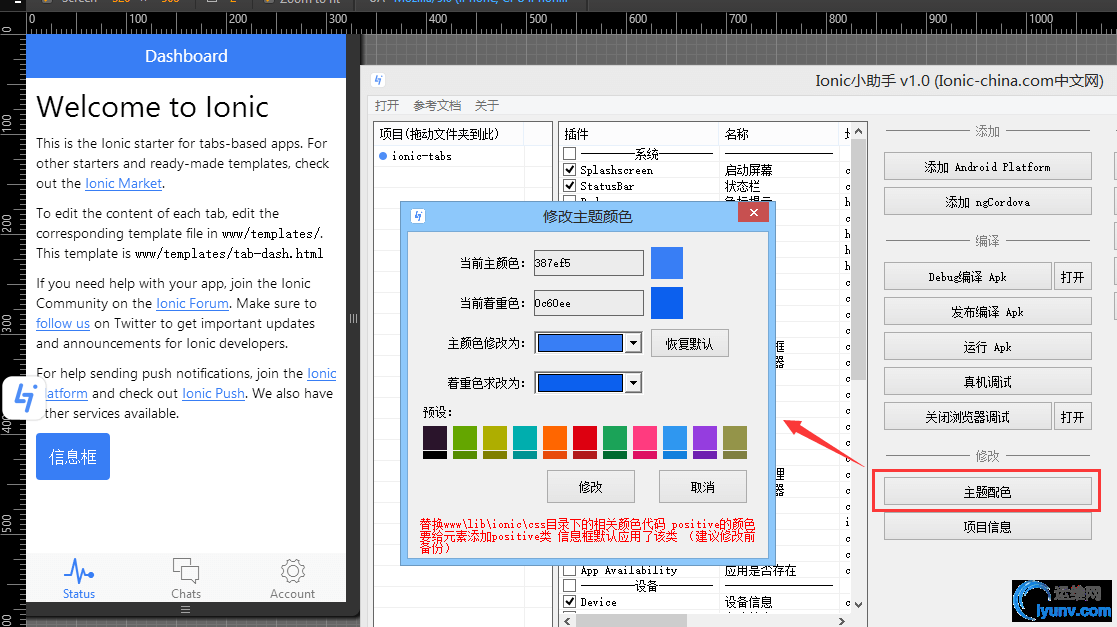This screenshot has width=1117, height=627.
Task: Close the theme color dialog
Action: [754, 212]
